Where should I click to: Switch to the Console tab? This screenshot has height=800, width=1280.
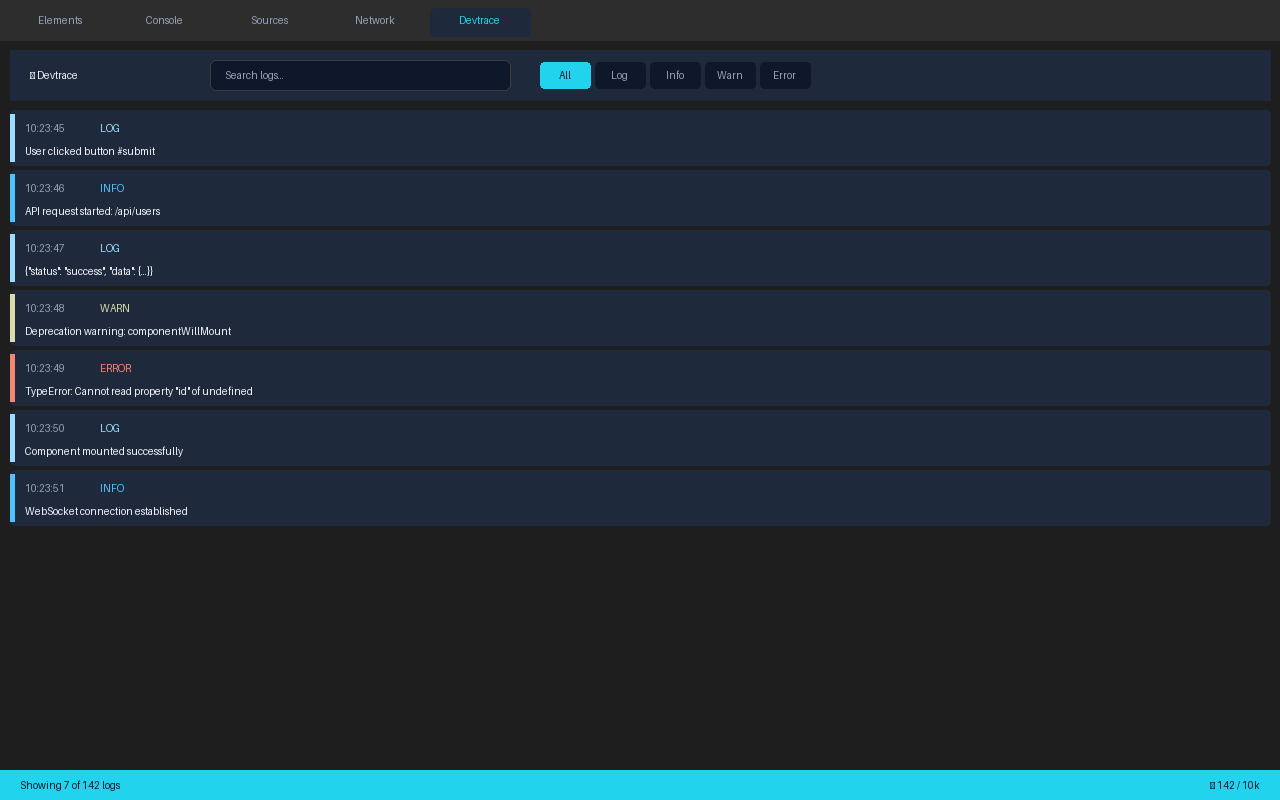pos(163,20)
